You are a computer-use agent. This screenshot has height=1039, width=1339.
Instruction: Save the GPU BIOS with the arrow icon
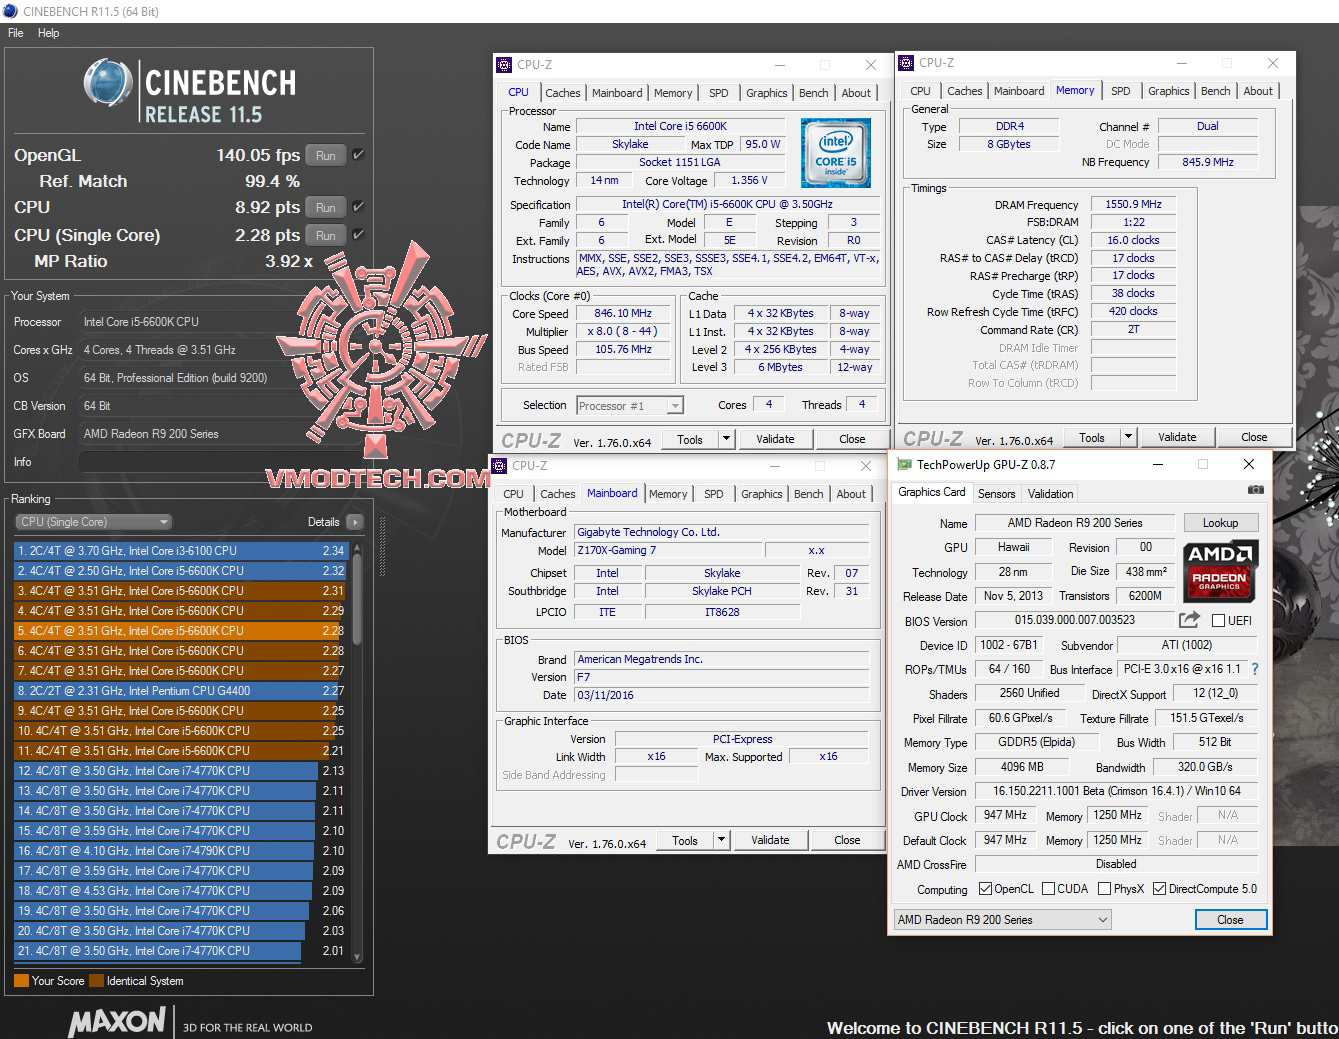click(1189, 620)
